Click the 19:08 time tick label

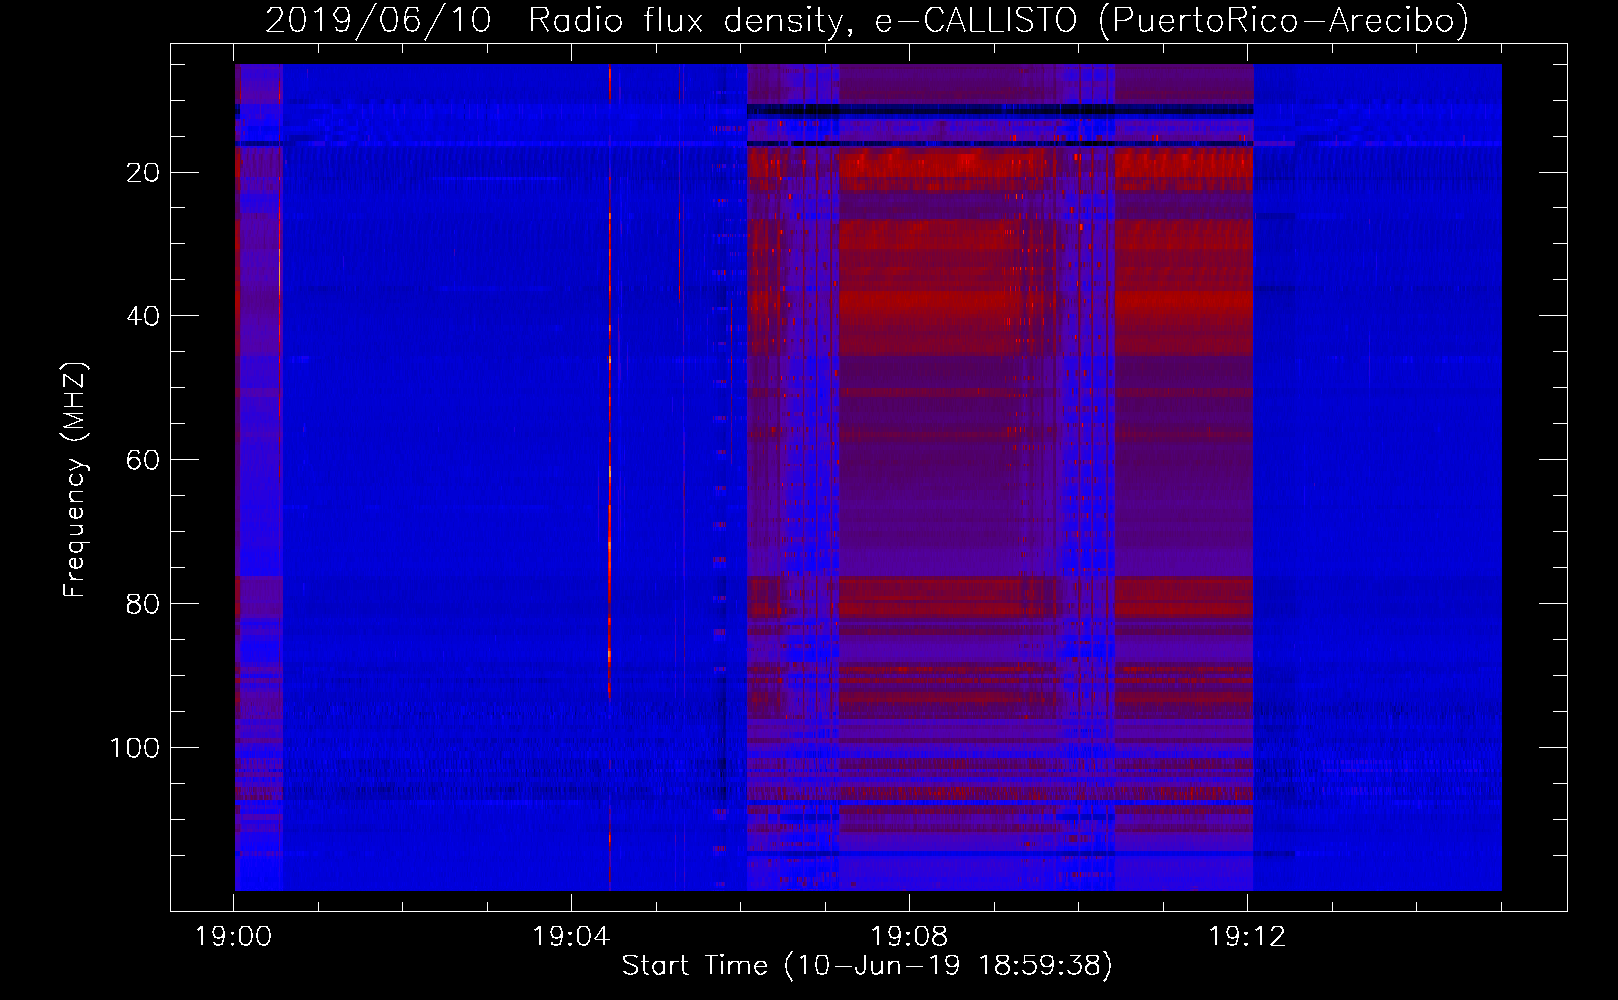[909, 937]
